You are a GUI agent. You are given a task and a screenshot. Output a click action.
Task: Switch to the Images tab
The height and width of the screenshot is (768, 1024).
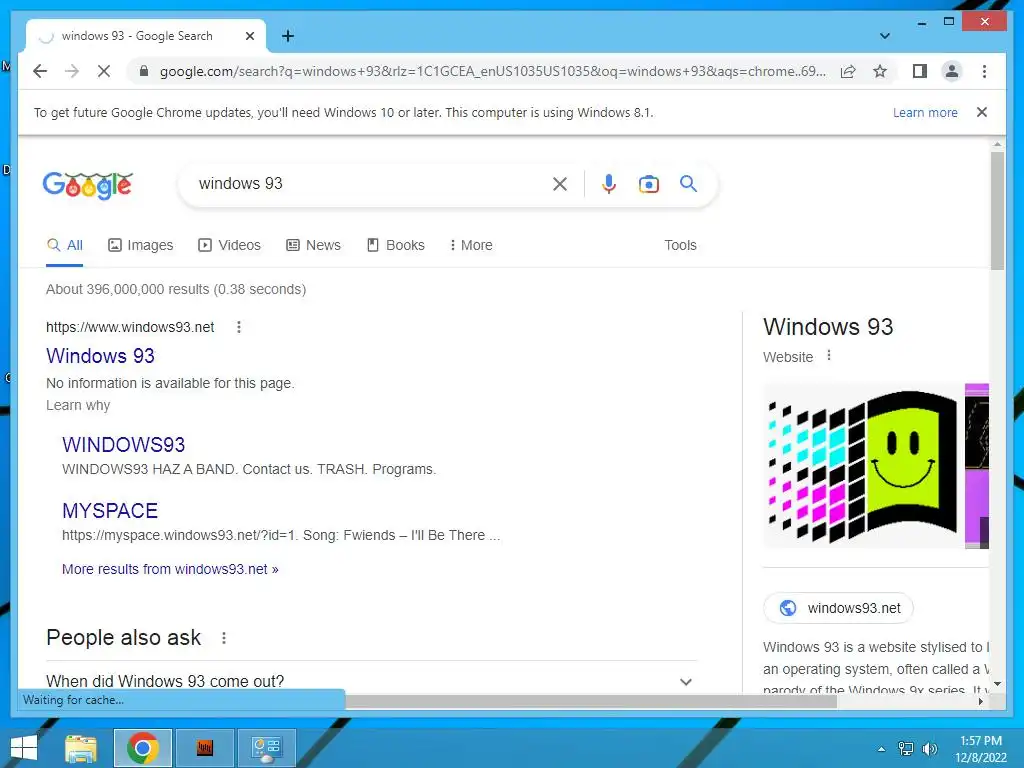point(140,246)
